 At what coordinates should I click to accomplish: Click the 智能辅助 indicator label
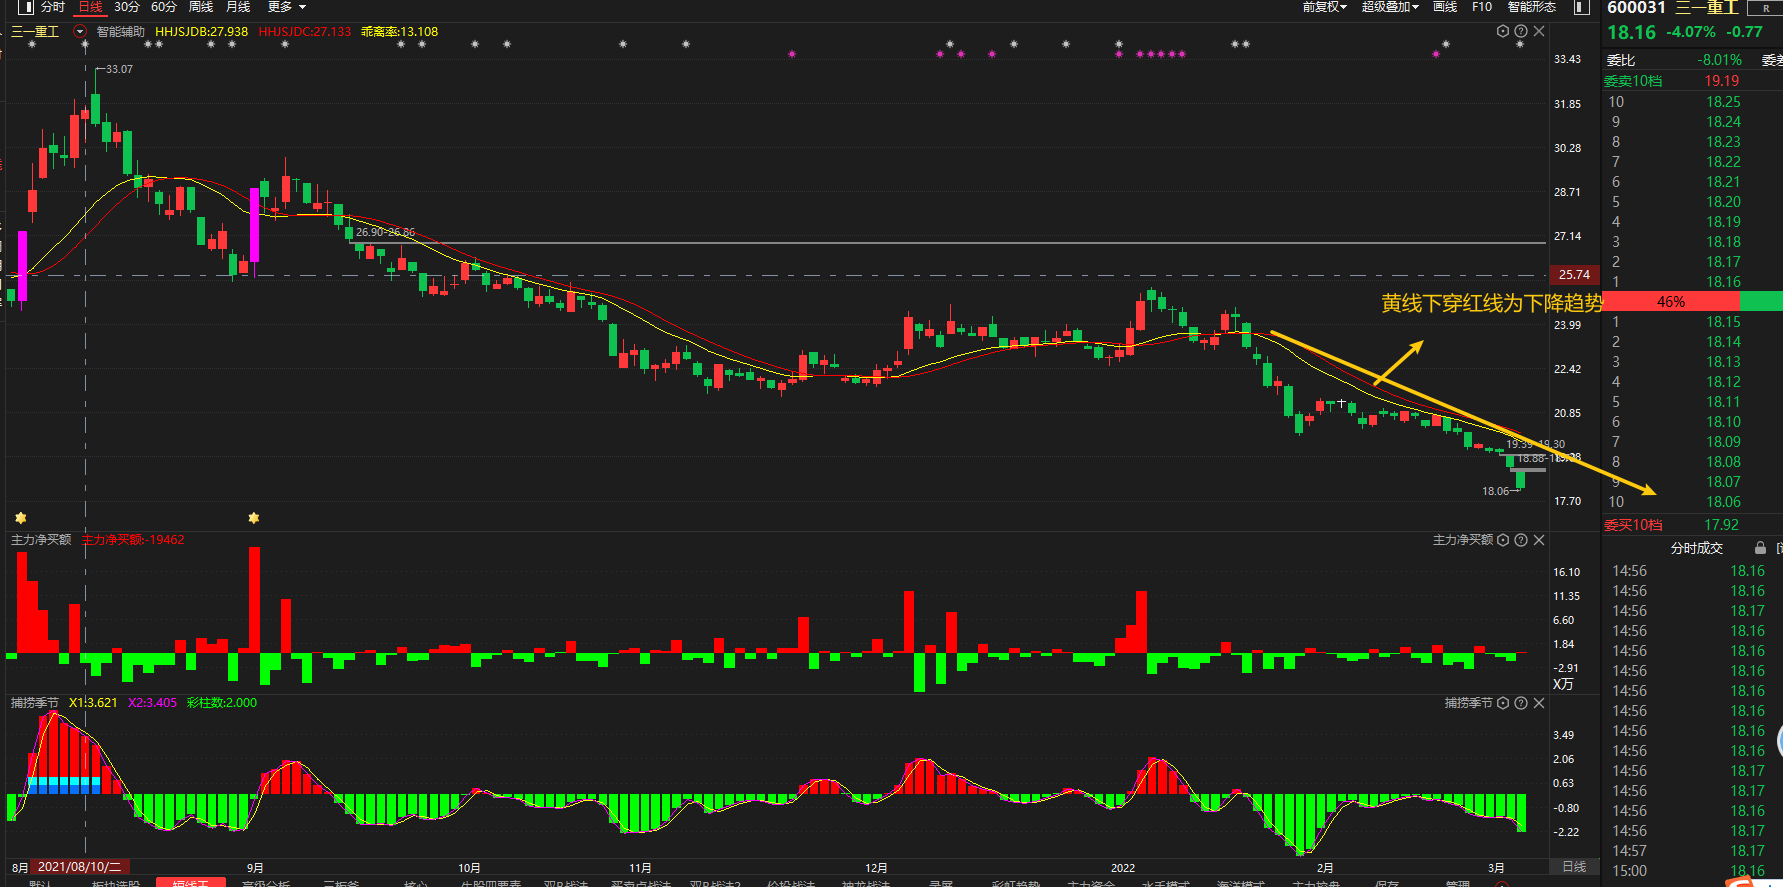pyautogui.click(x=121, y=32)
